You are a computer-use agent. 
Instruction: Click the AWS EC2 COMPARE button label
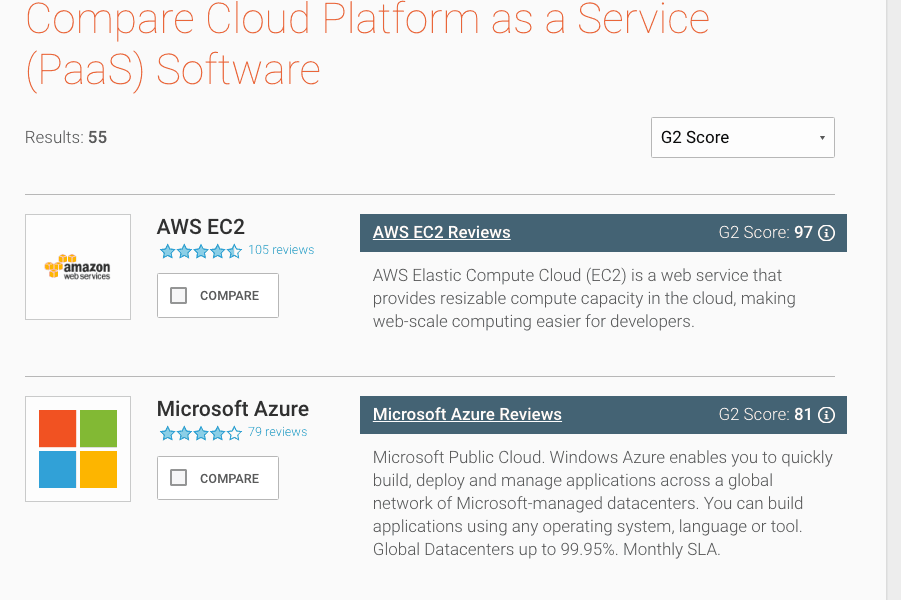click(x=229, y=295)
